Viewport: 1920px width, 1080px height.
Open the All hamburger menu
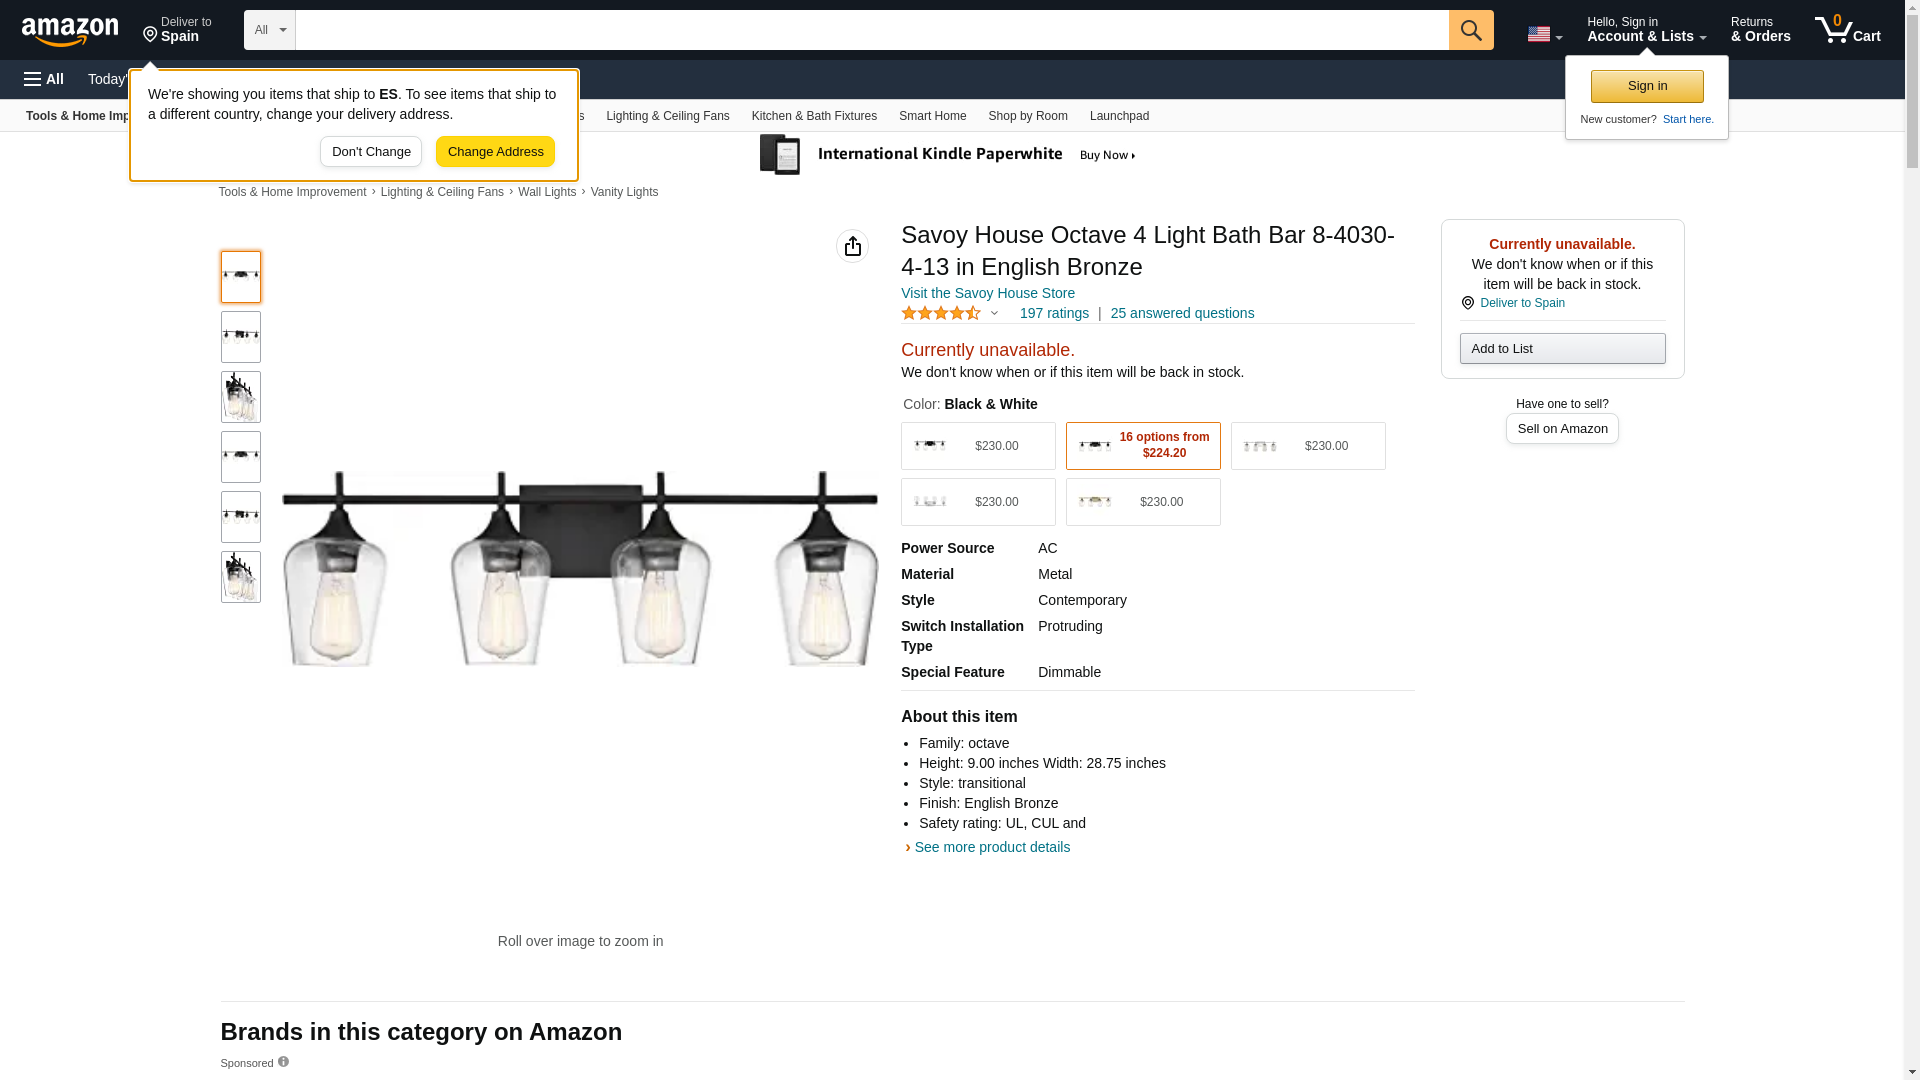(x=44, y=79)
